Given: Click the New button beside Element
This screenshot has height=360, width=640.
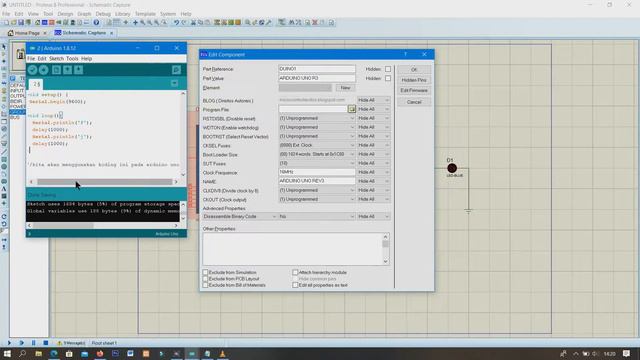Looking at the screenshot, I should pos(345,88).
